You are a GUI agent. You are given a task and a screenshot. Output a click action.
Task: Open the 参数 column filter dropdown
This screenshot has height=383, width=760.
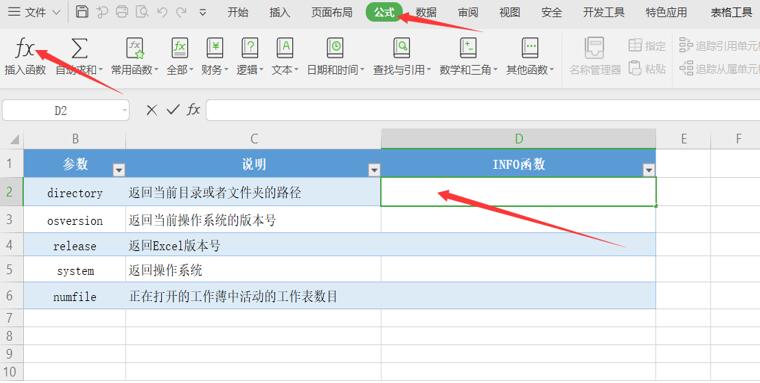coord(119,170)
